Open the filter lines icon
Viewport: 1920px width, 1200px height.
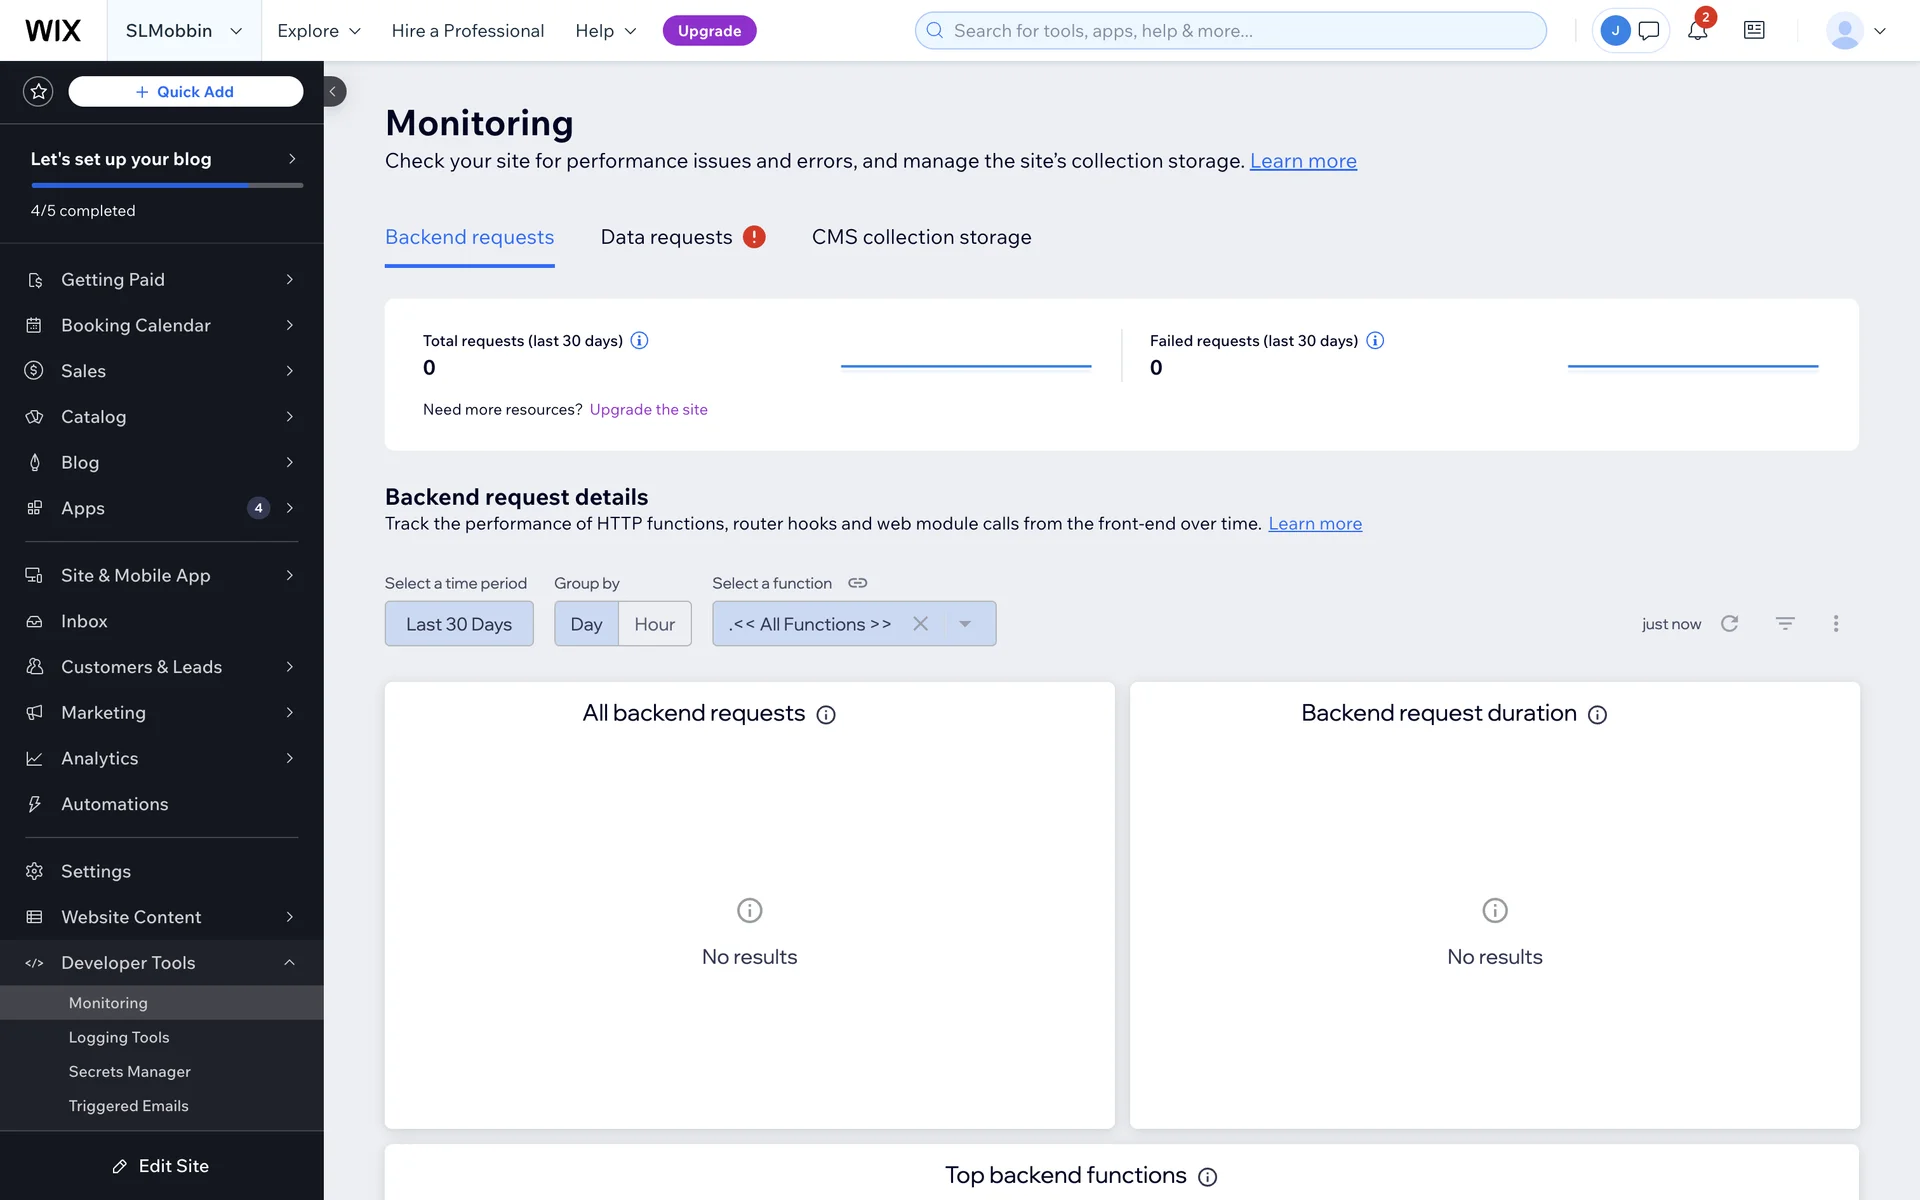click(1785, 623)
